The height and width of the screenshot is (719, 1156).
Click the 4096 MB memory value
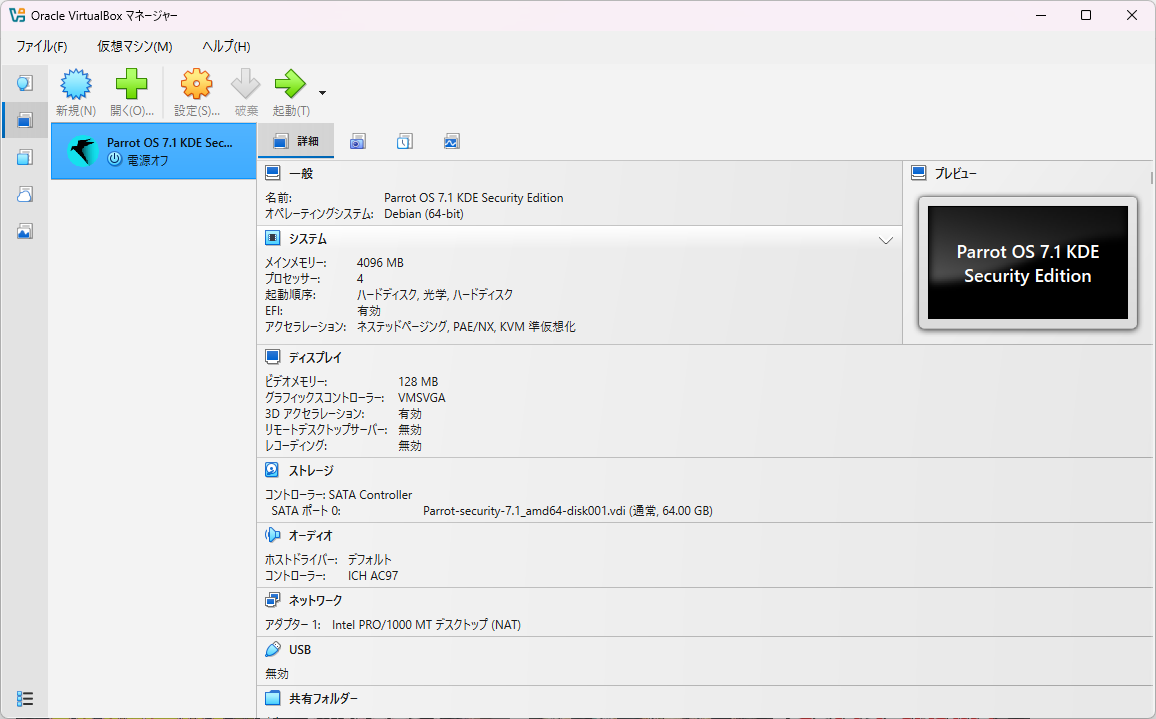[x=380, y=263]
